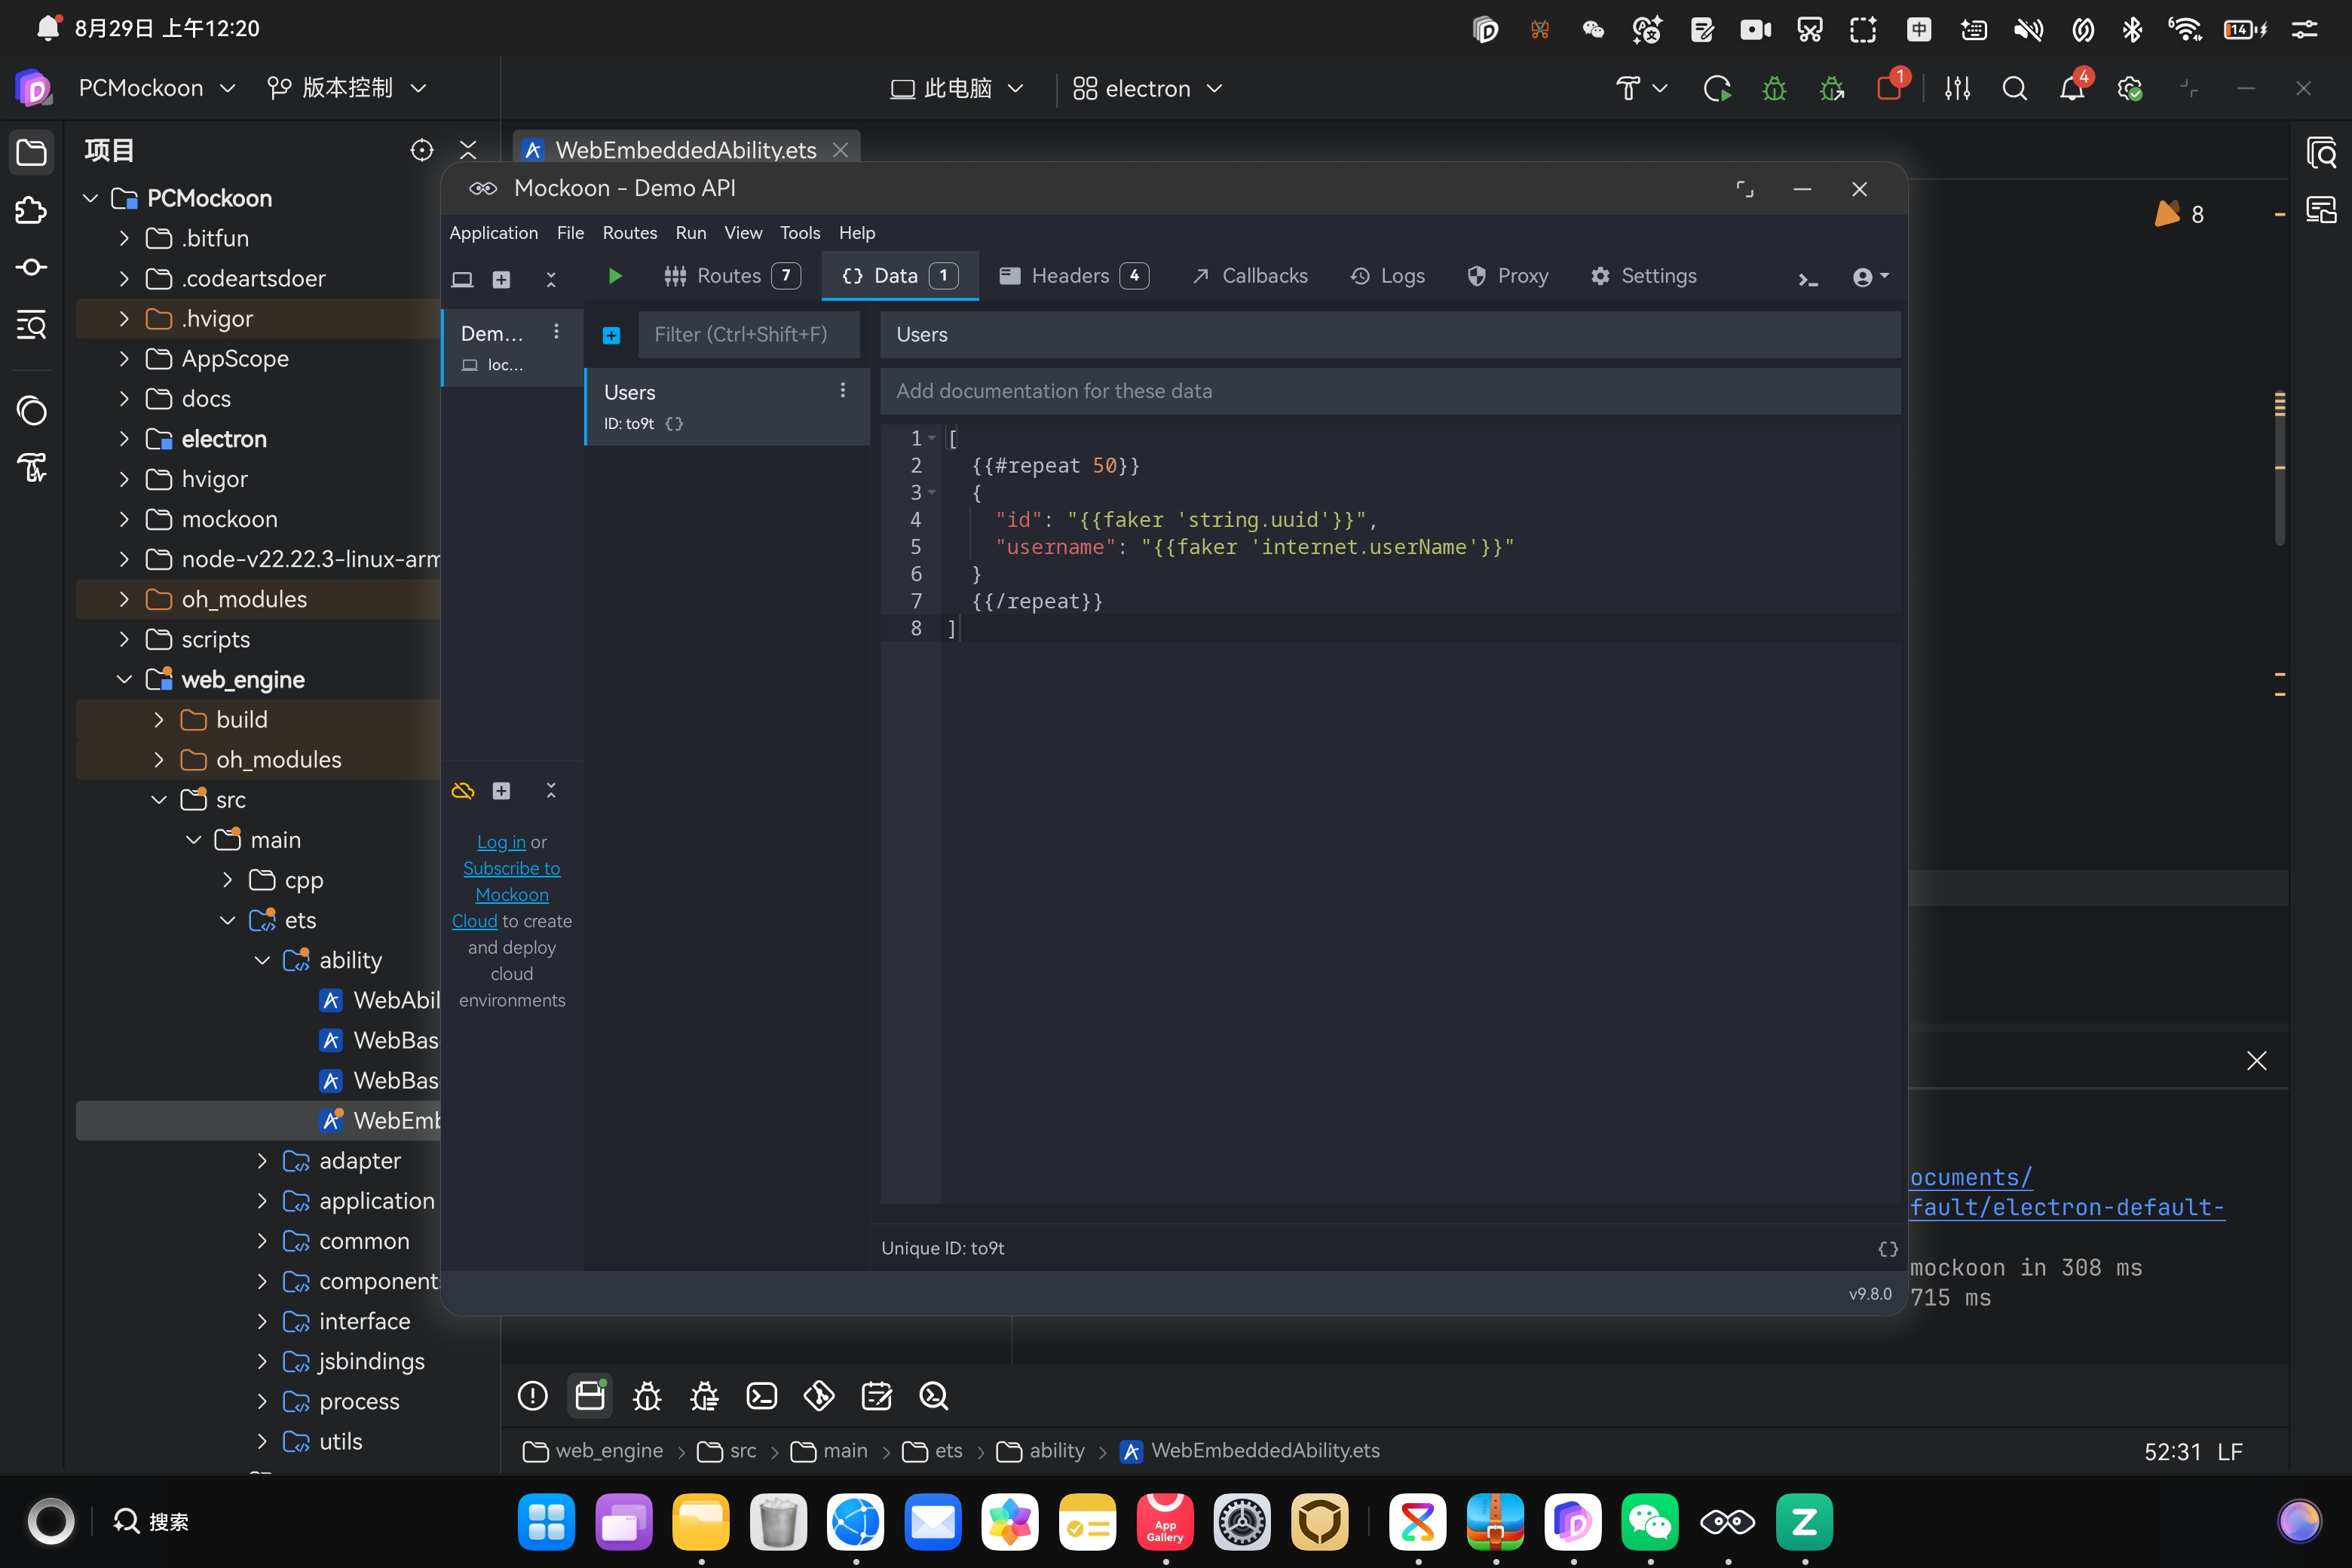
Task: Open the problems warning icon at bottom
Action: [533, 1396]
